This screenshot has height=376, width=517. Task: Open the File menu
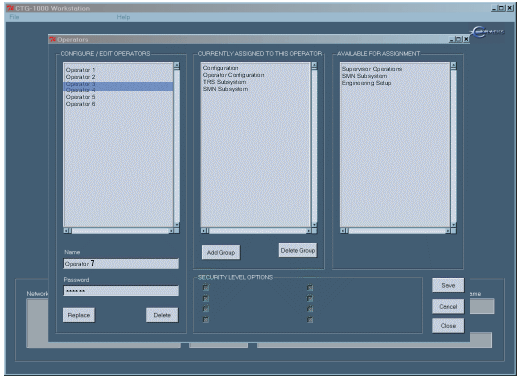click(14, 17)
